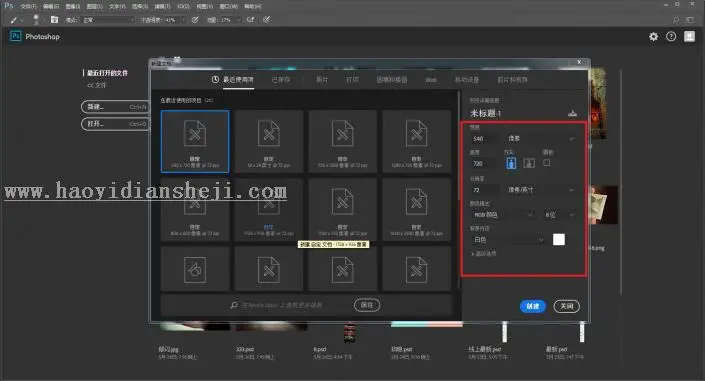Viewport: 705px width, 381px height.
Task: Select the highlighted 540 x 720 preset card
Action: pos(195,141)
